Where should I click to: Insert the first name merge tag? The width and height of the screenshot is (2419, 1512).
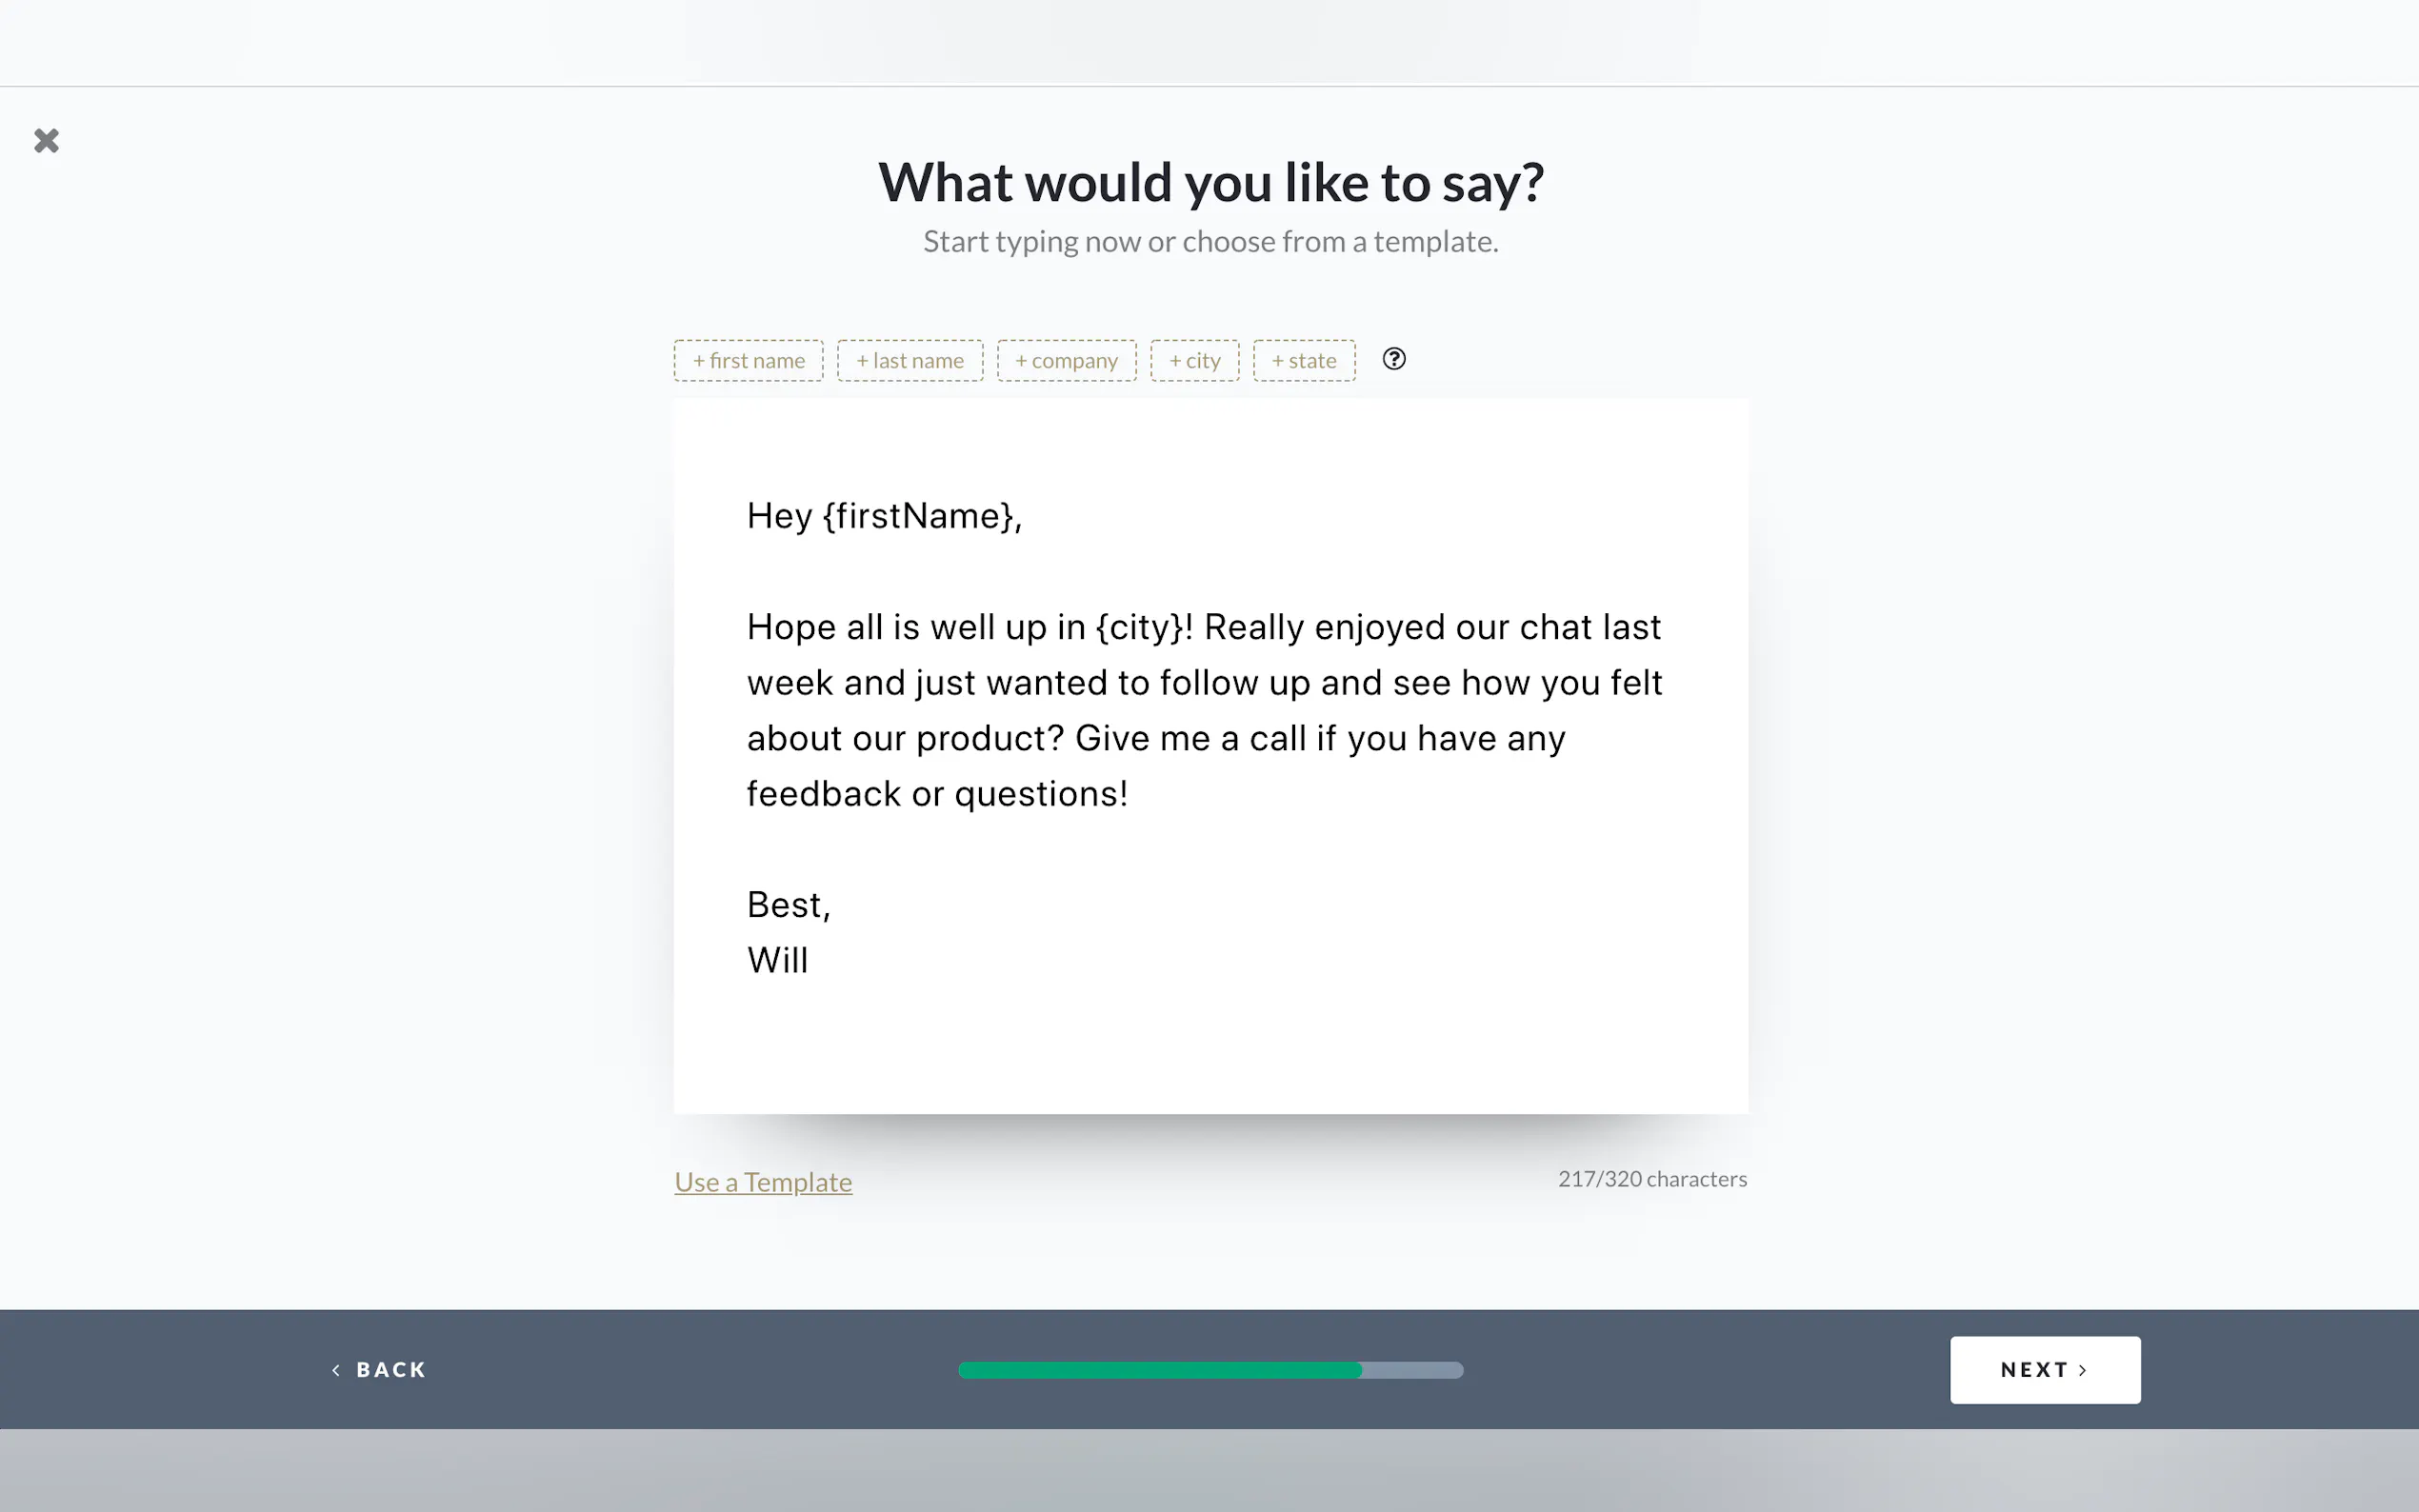[748, 360]
